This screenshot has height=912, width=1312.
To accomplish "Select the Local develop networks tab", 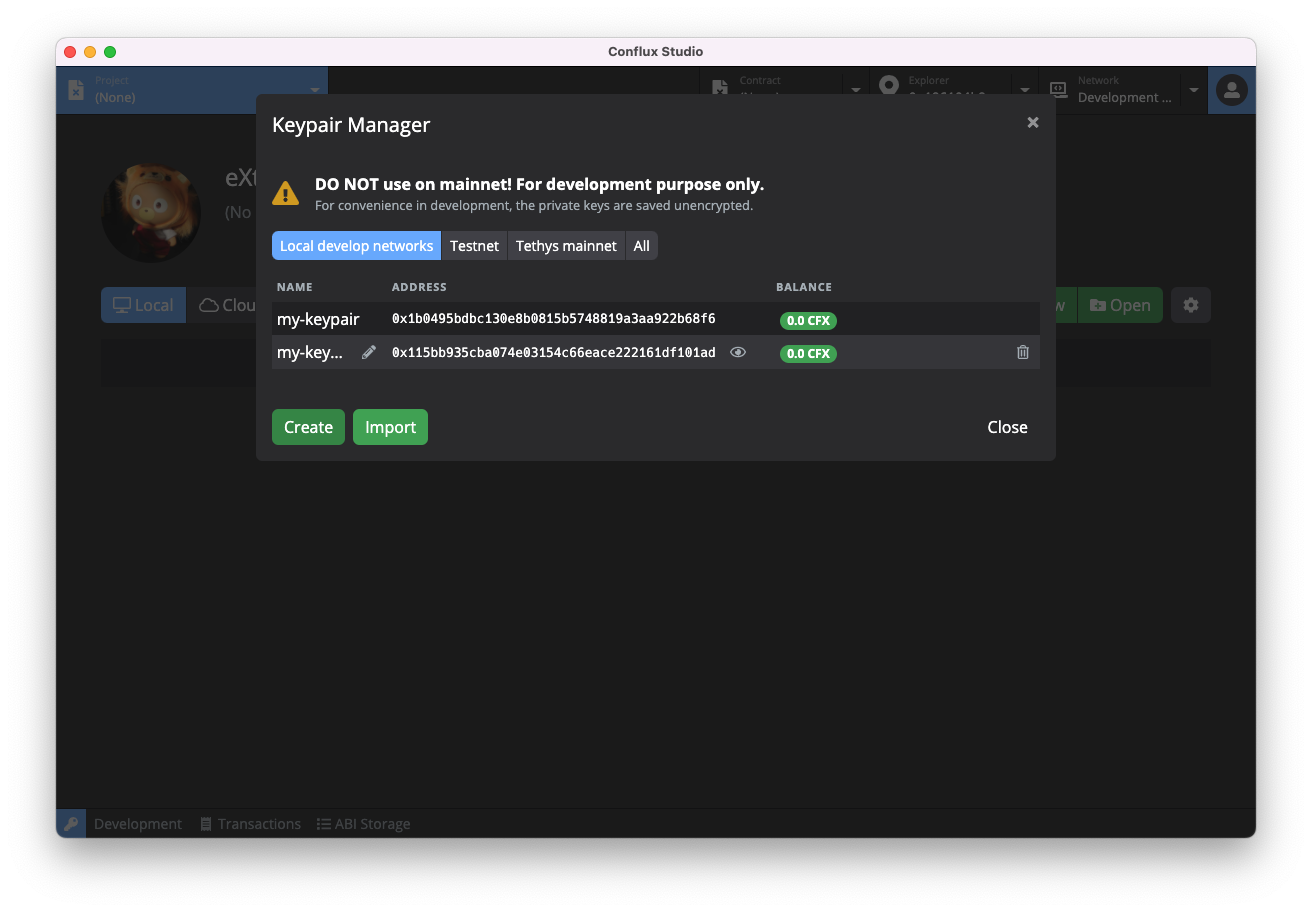I will click(356, 246).
